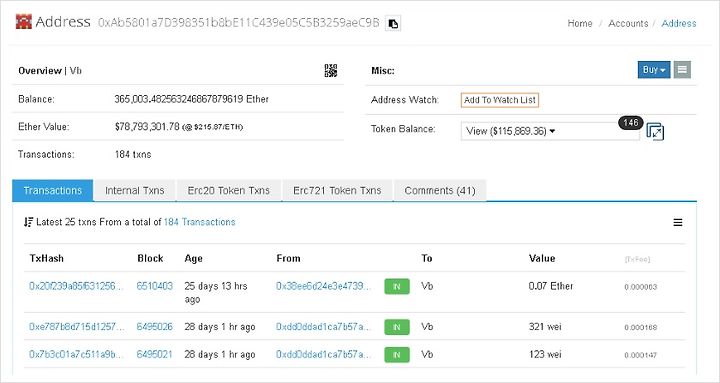Show the address QR code icon

pyautogui.click(x=331, y=71)
